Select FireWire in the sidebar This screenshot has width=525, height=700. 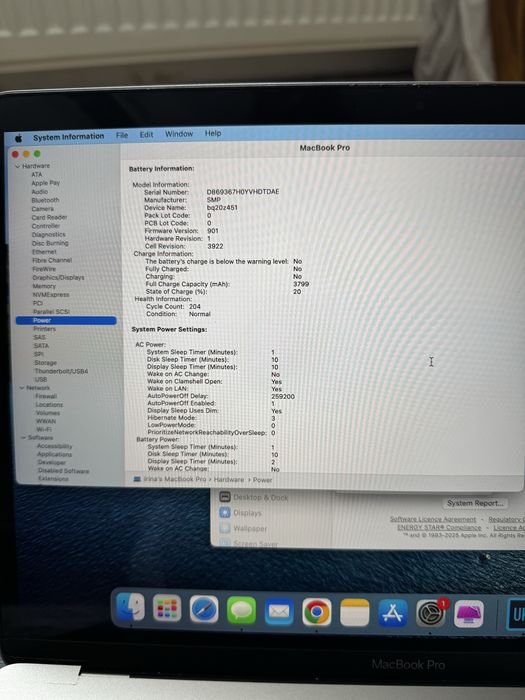pyautogui.click(x=44, y=269)
